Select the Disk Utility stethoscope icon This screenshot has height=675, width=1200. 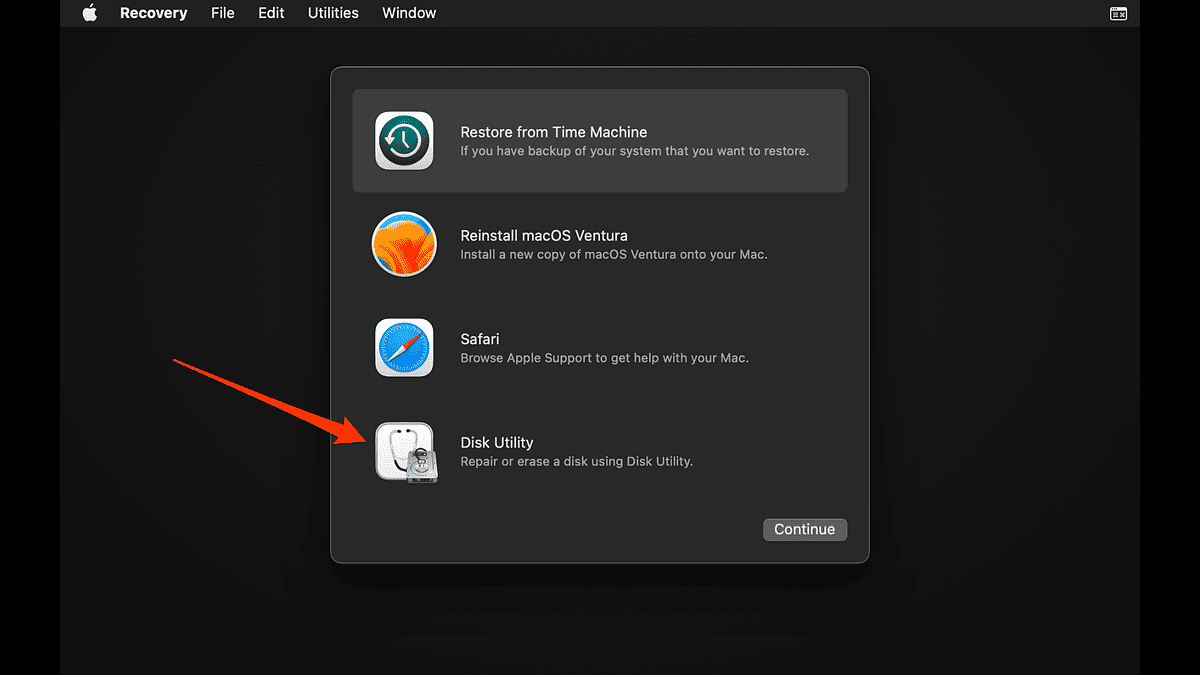tap(404, 452)
